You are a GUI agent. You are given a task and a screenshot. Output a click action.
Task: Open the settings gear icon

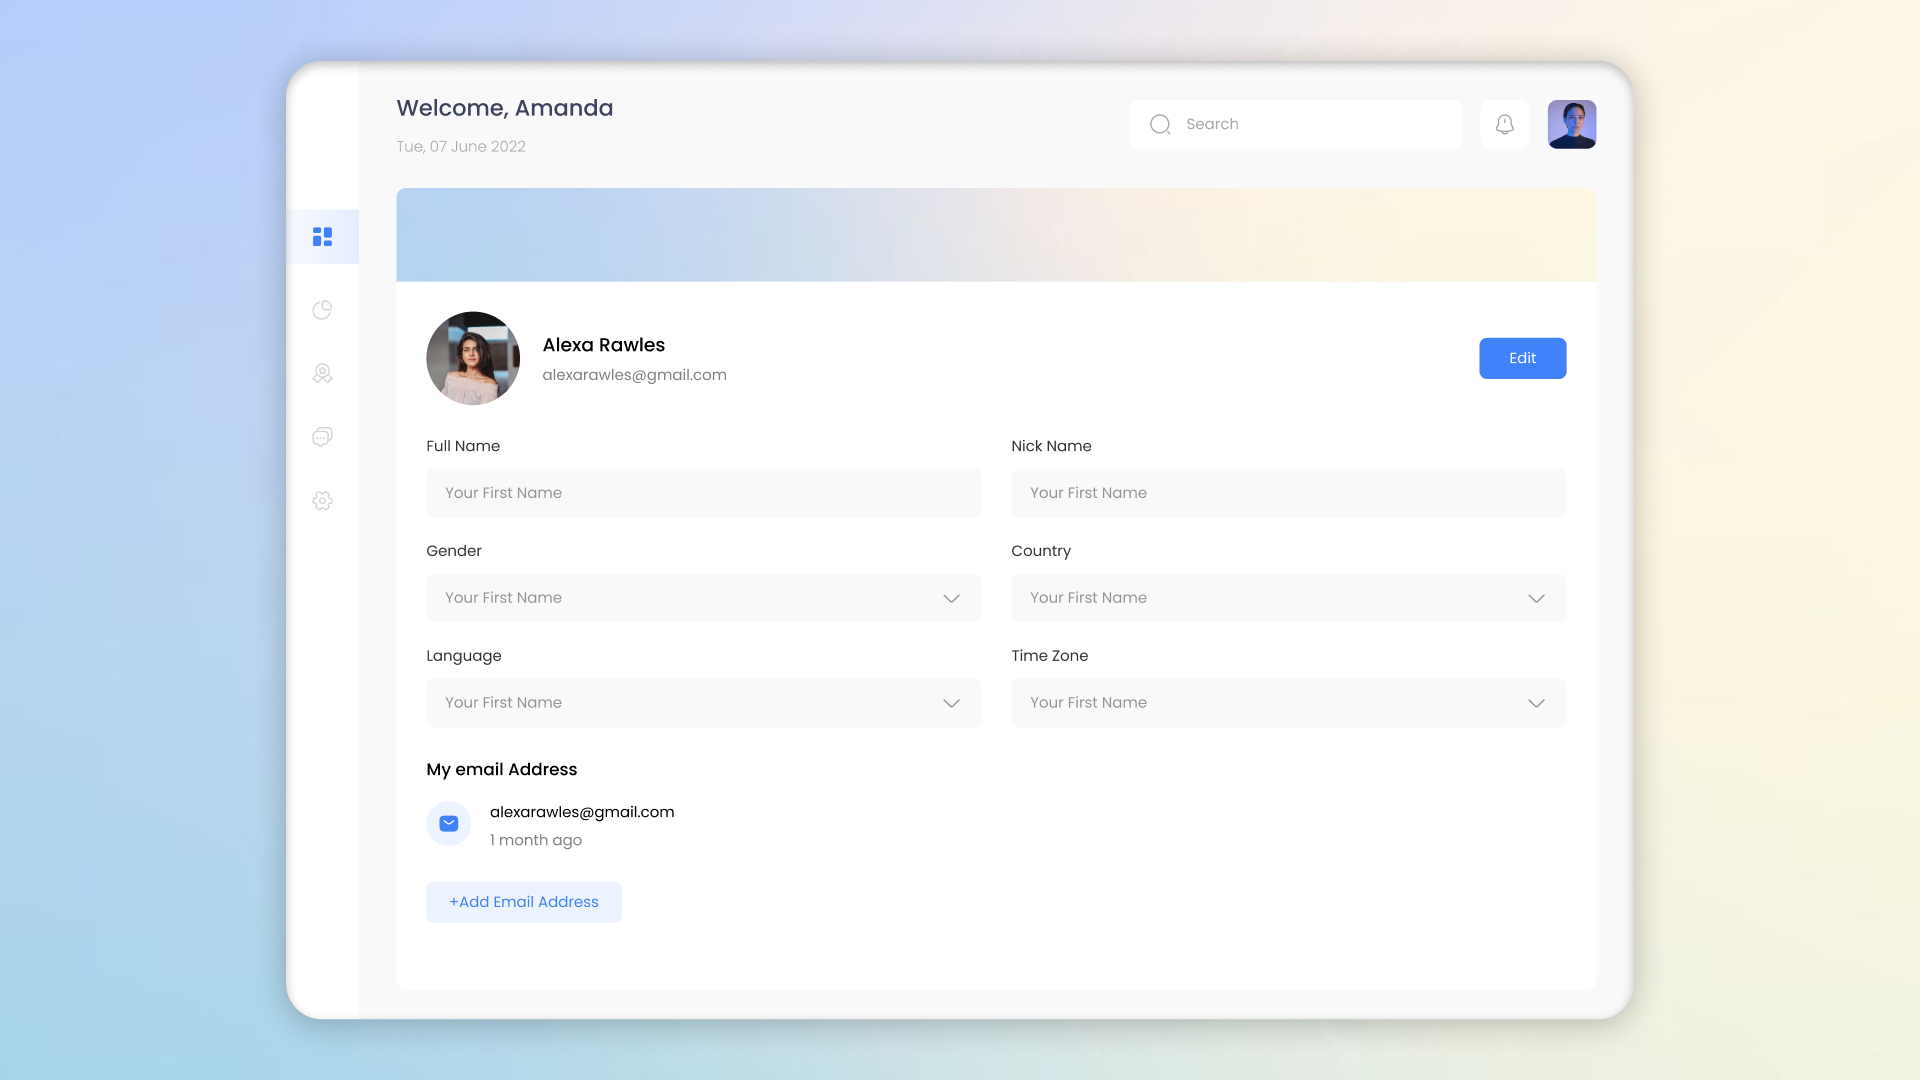click(322, 500)
